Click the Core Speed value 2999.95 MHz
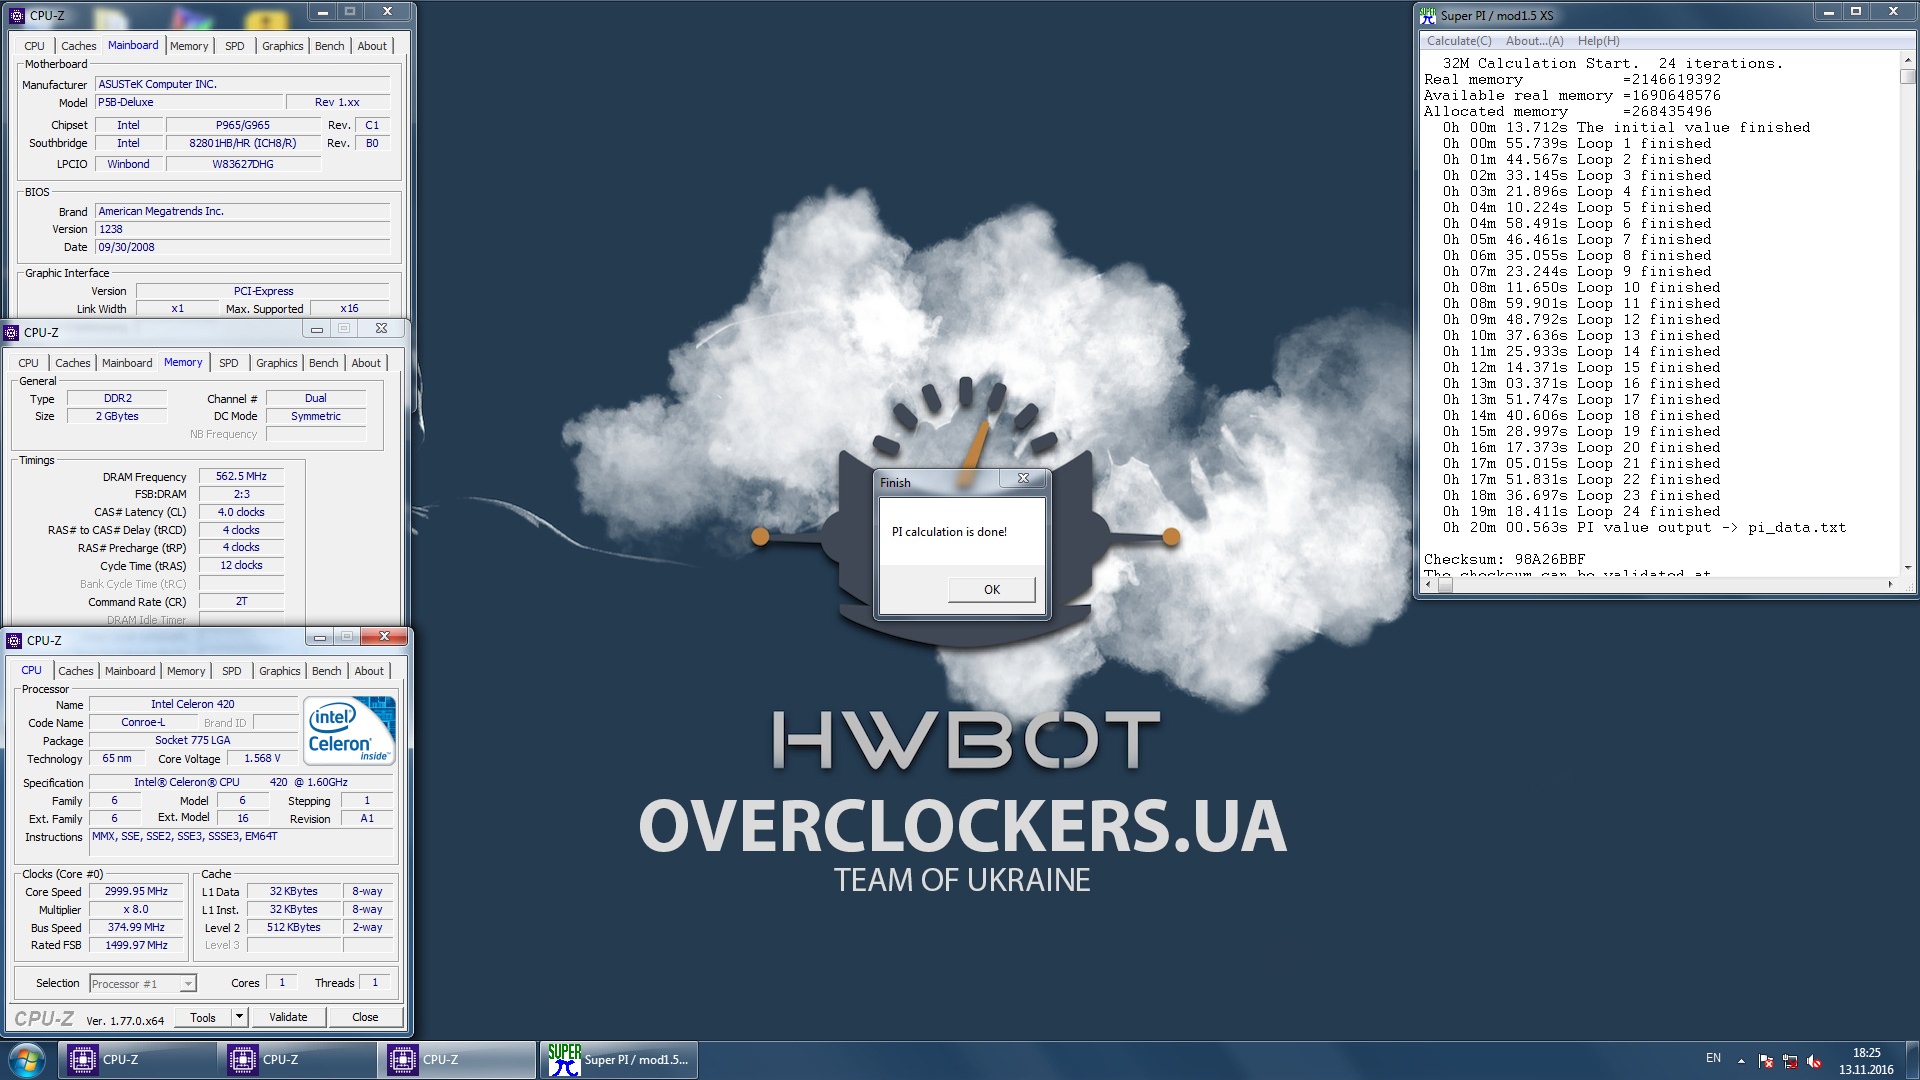 [x=136, y=892]
